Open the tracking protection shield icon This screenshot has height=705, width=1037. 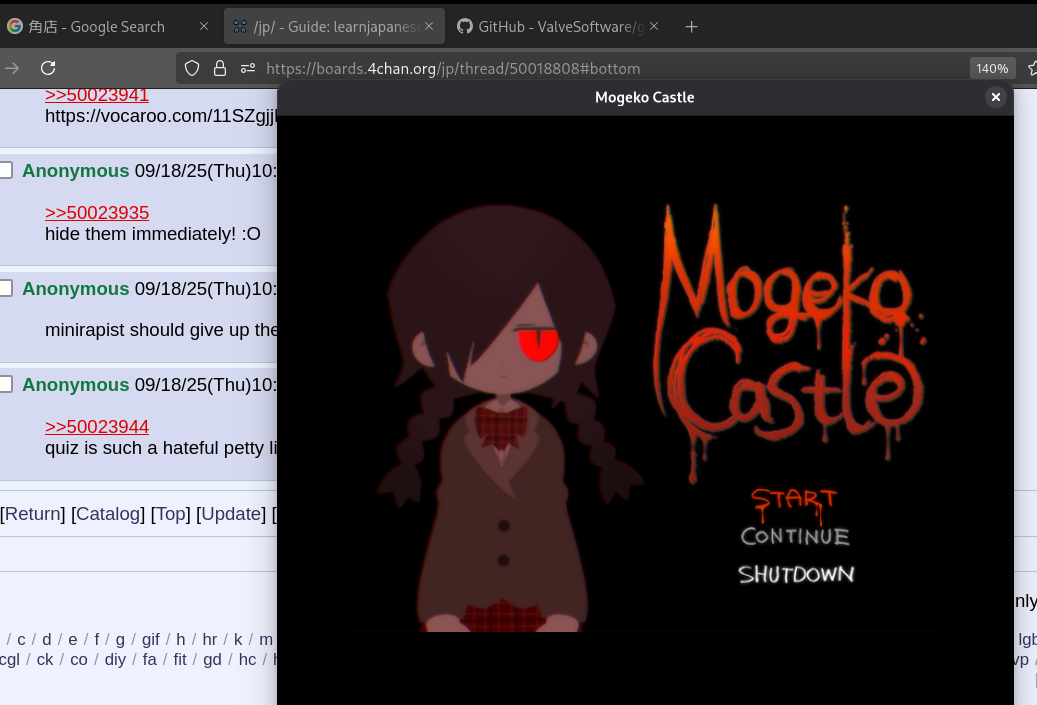click(x=192, y=68)
